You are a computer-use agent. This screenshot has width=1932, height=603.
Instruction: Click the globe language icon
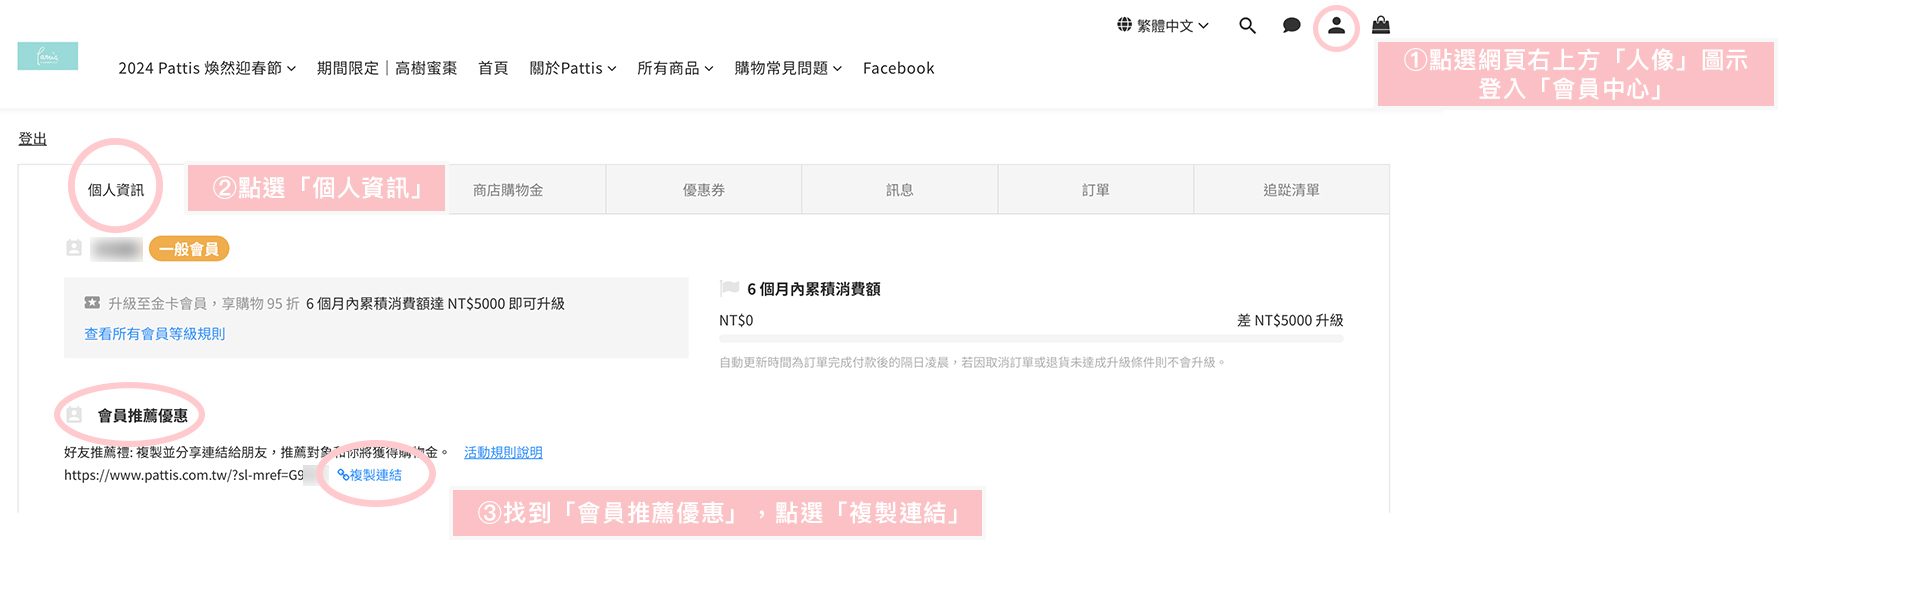click(x=1124, y=25)
